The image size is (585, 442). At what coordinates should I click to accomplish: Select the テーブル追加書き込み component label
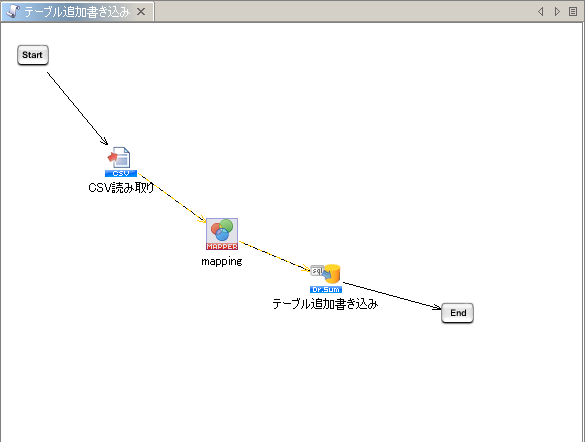[x=325, y=304]
